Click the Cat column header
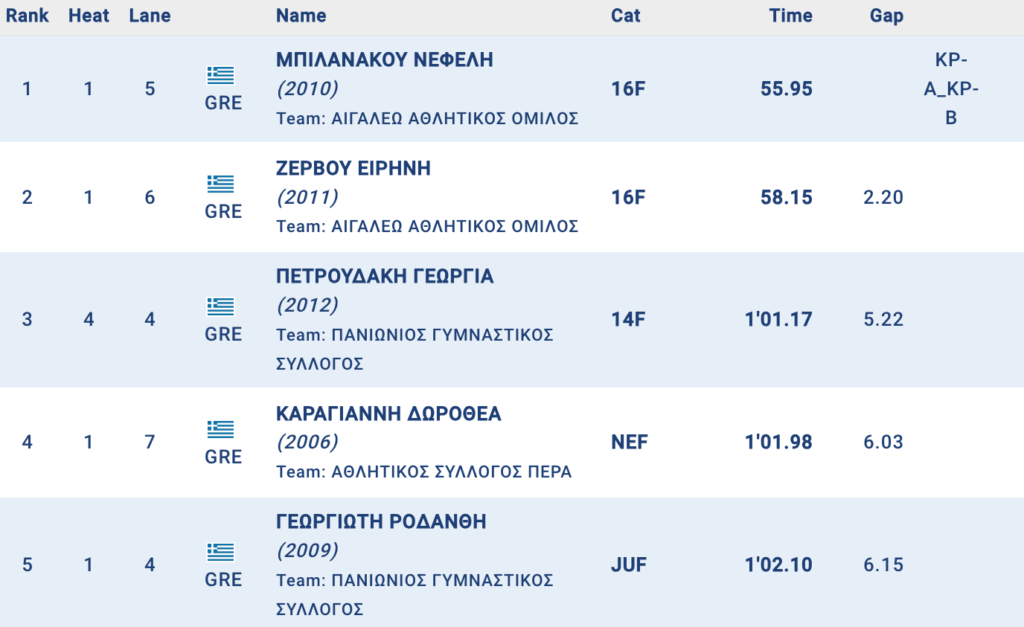Viewport: 1024px width, 627px height. pyautogui.click(x=626, y=16)
